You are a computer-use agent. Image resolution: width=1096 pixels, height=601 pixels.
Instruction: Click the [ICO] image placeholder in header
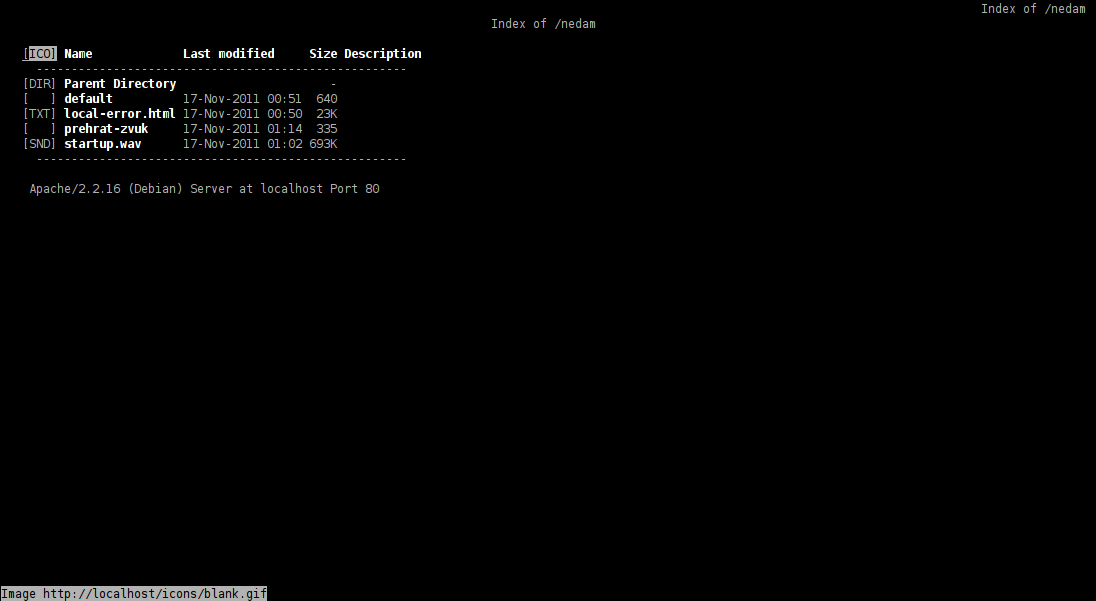[x=40, y=54]
